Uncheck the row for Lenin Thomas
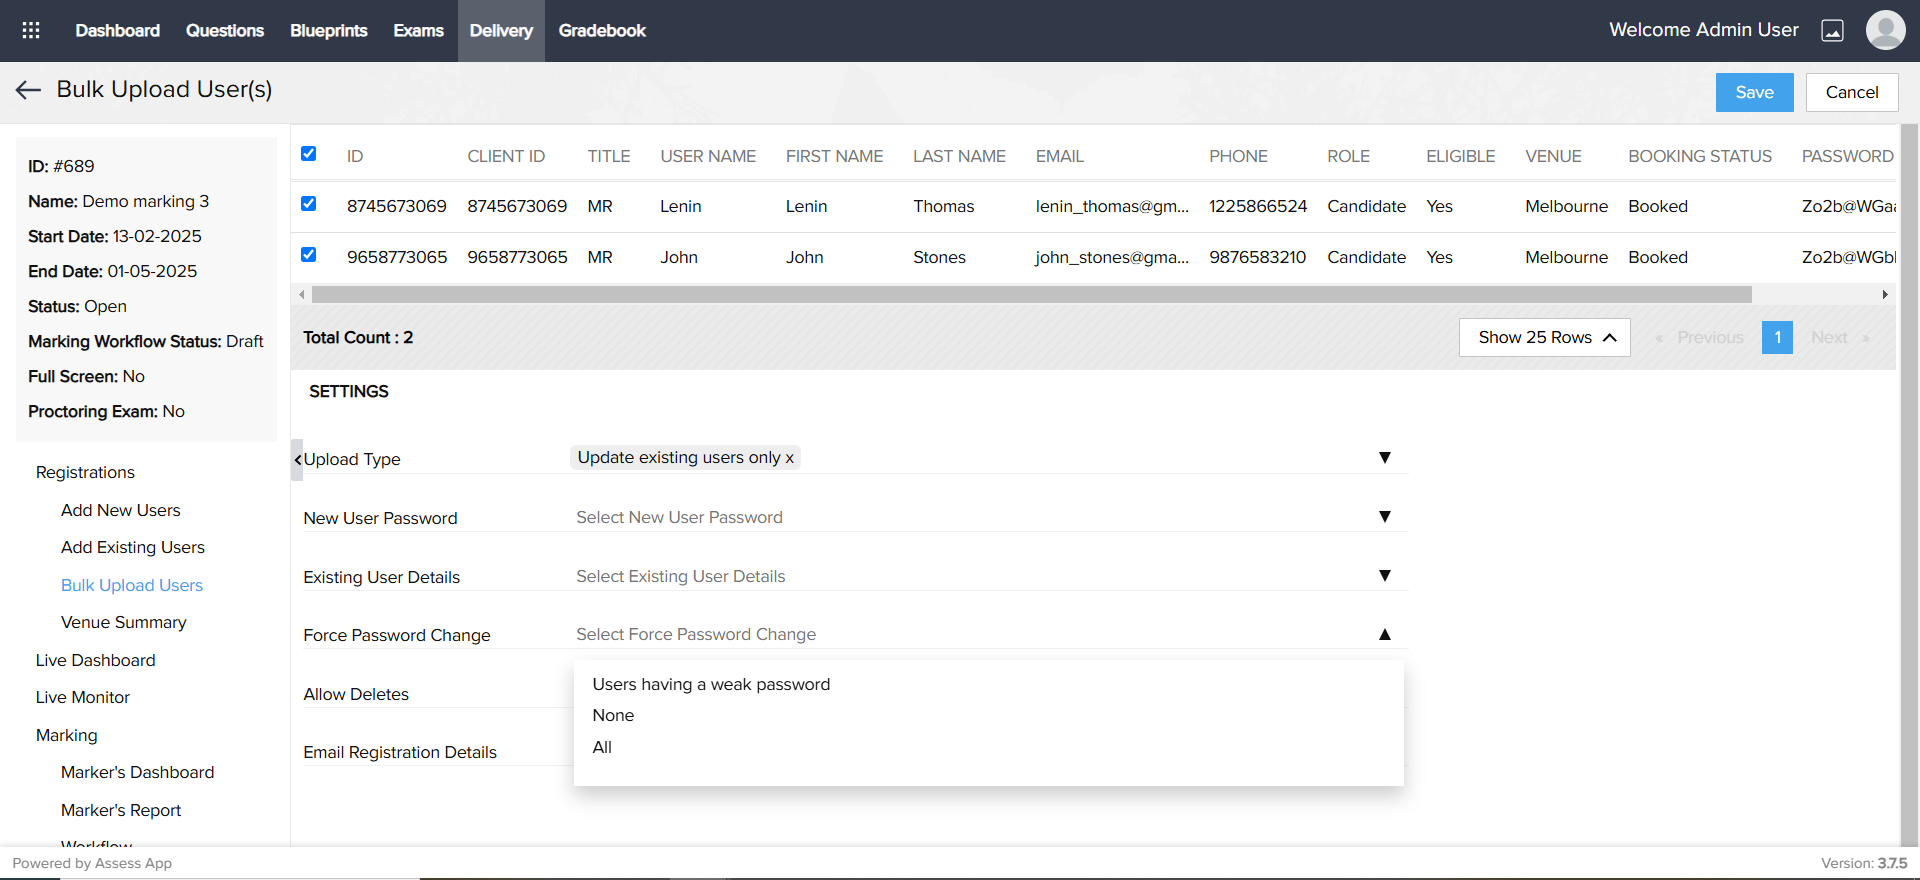The height and width of the screenshot is (880, 1920). (x=309, y=204)
